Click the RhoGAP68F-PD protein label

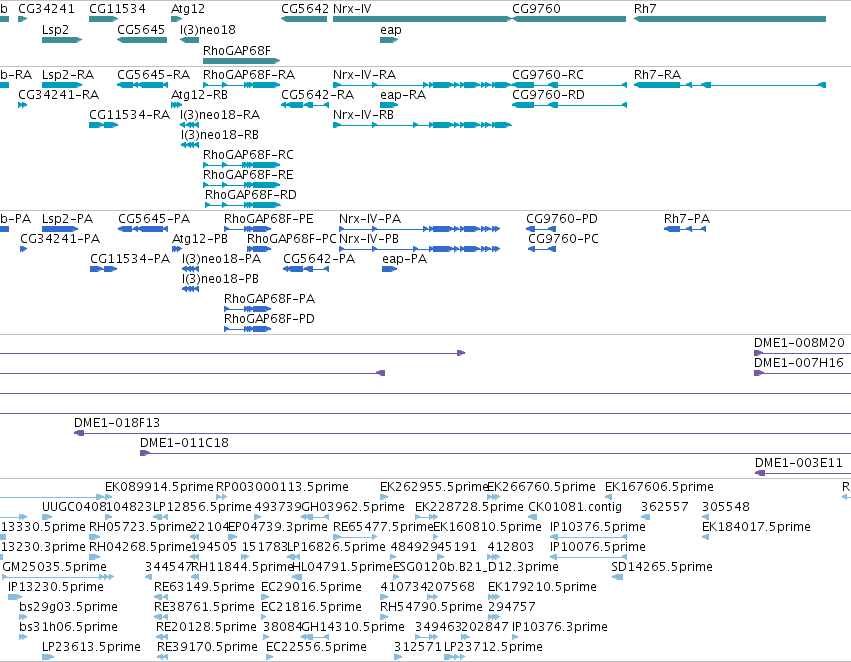point(269,319)
